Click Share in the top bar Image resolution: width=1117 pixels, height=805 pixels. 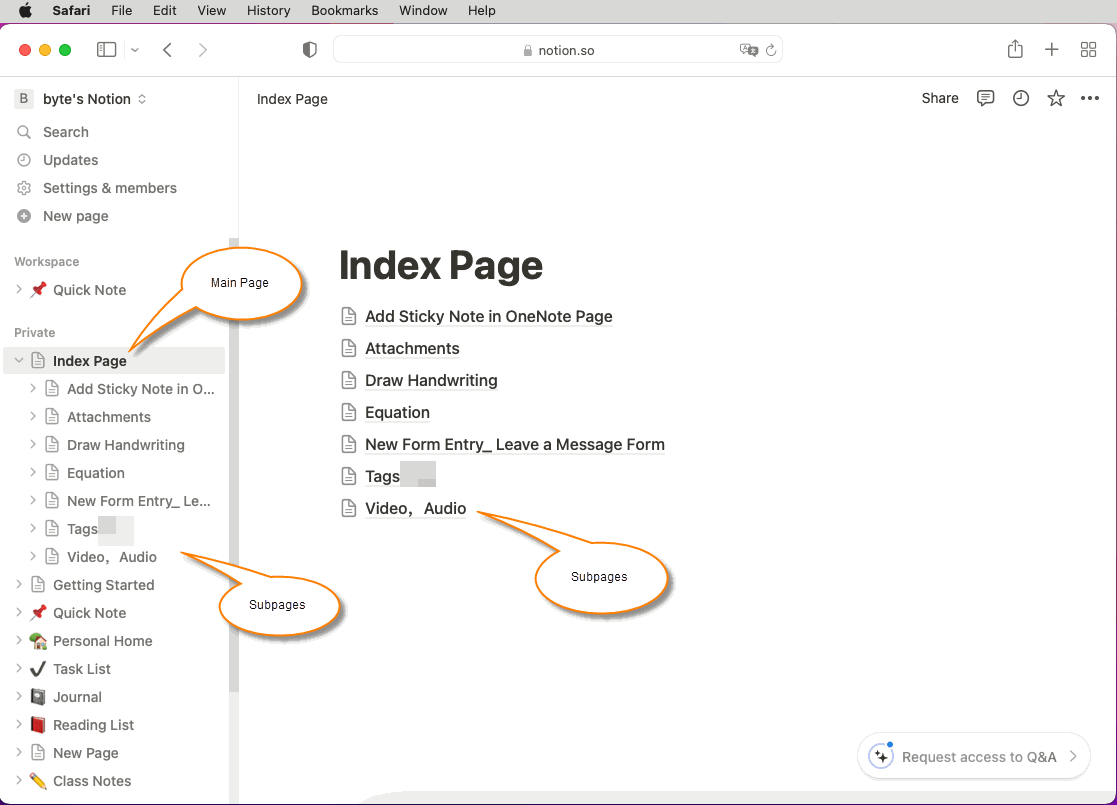point(940,98)
